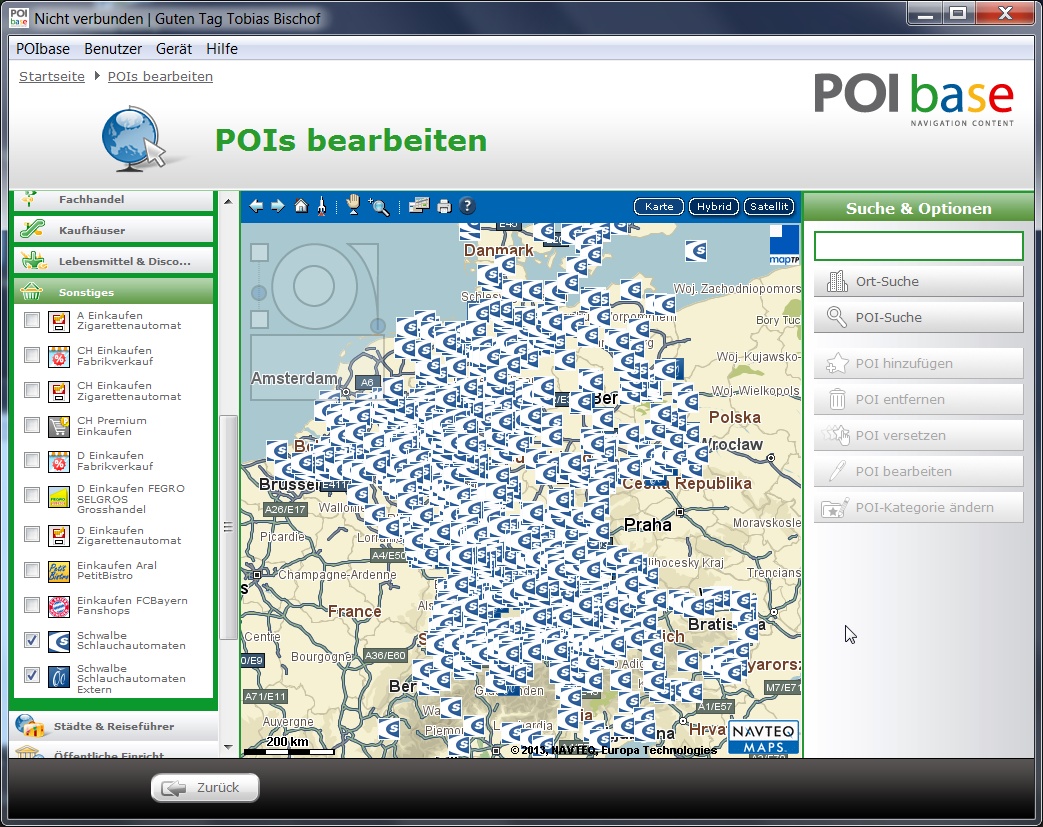
Task: Enable D Einkaufen FEGRO SELGROS checkbox
Action: click(x=32, y=496)
